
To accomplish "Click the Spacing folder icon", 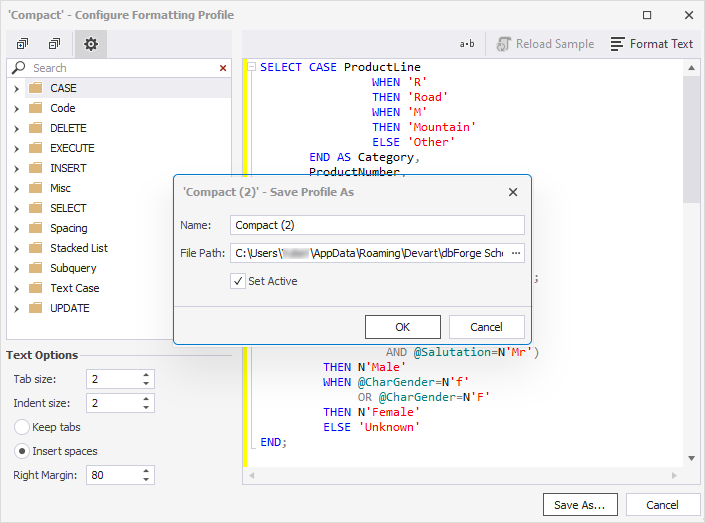I will pyautogui.click(x=36, y=228).
